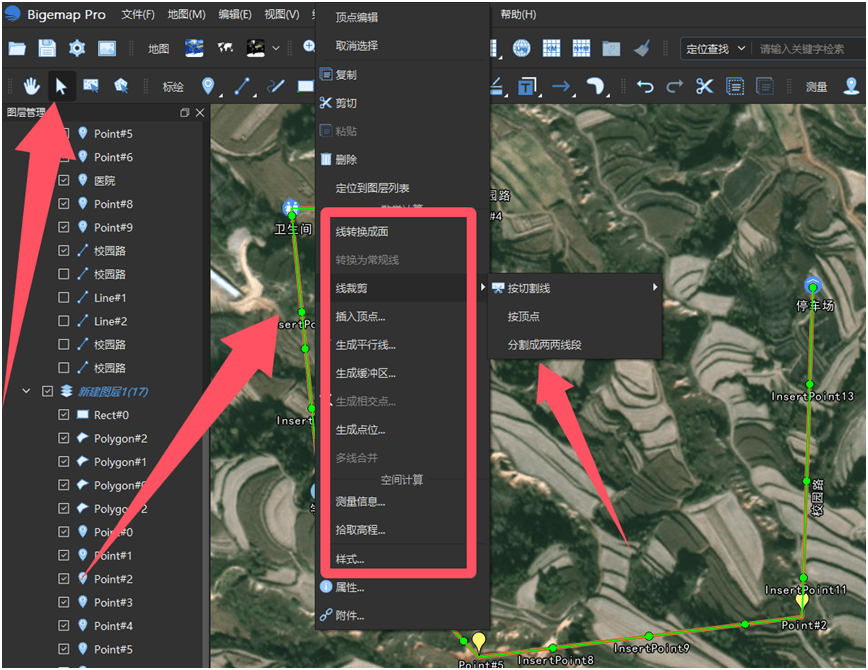The image size is (868, 670).
Task: Select the sector shape drawing tool
Action: 595,86
